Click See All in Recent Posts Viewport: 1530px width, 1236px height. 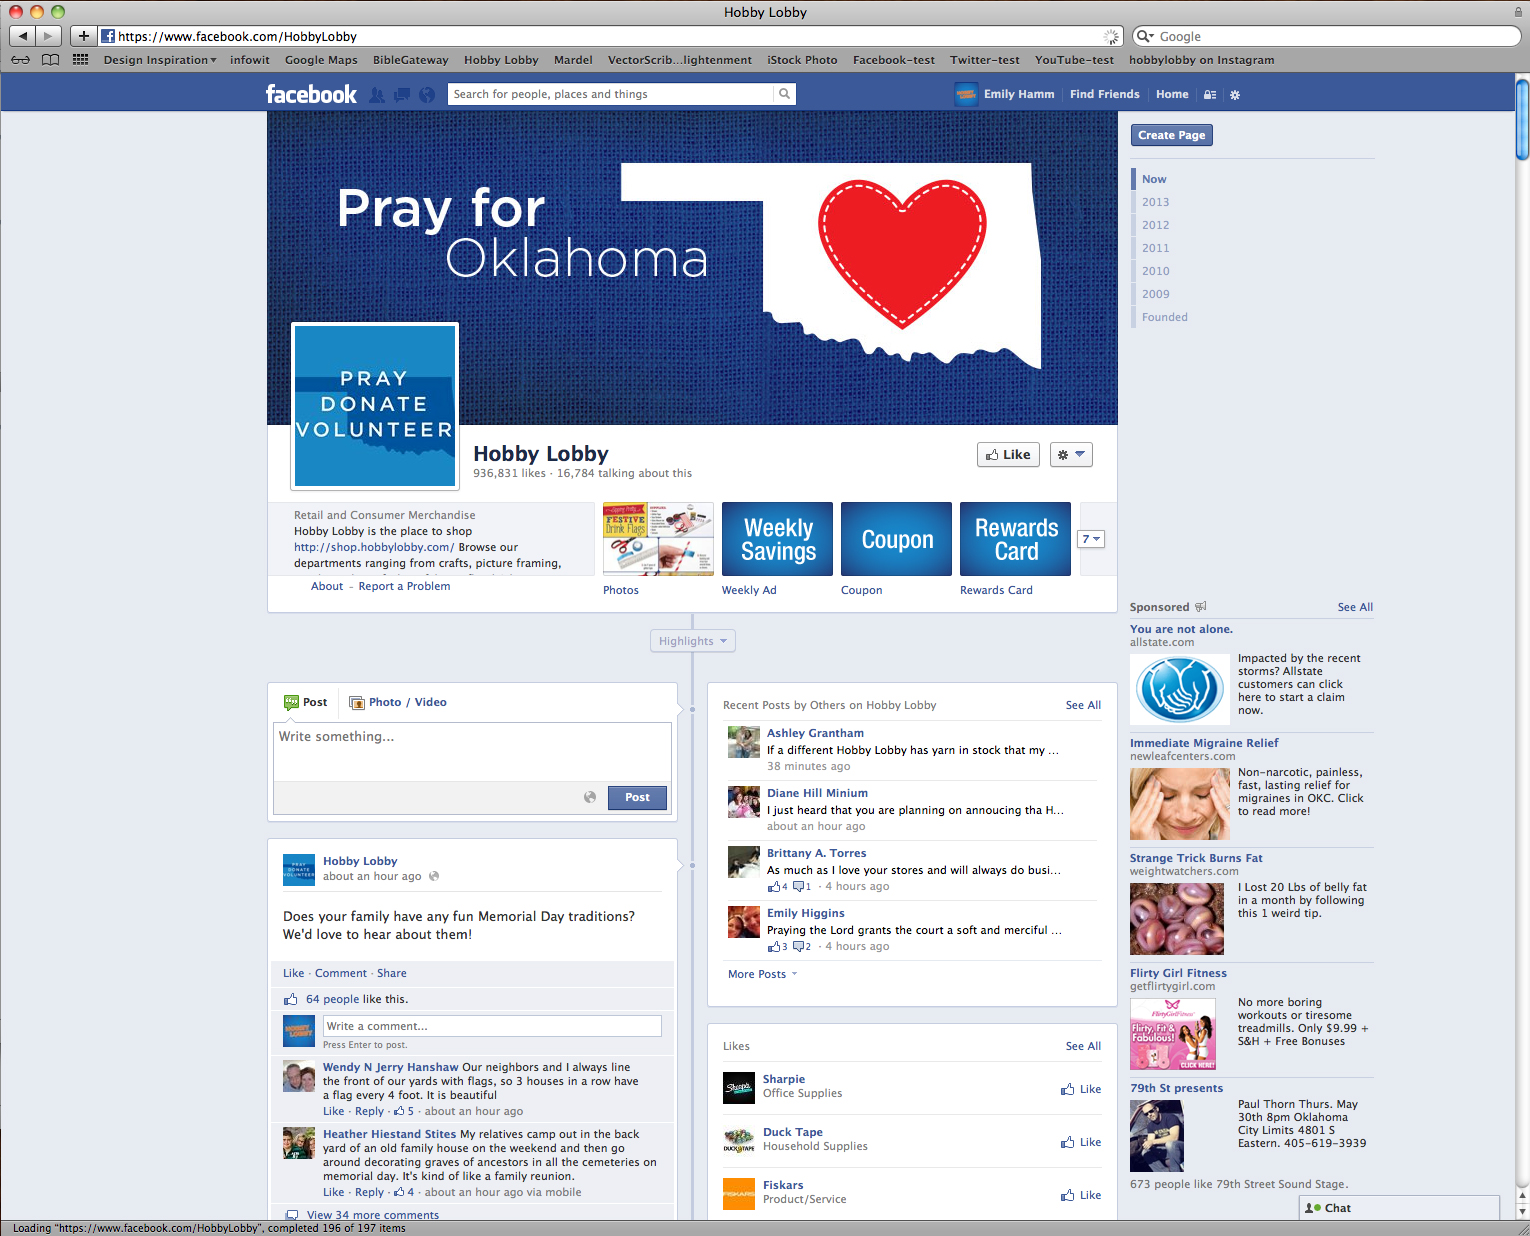click(x=1083, y=705)
